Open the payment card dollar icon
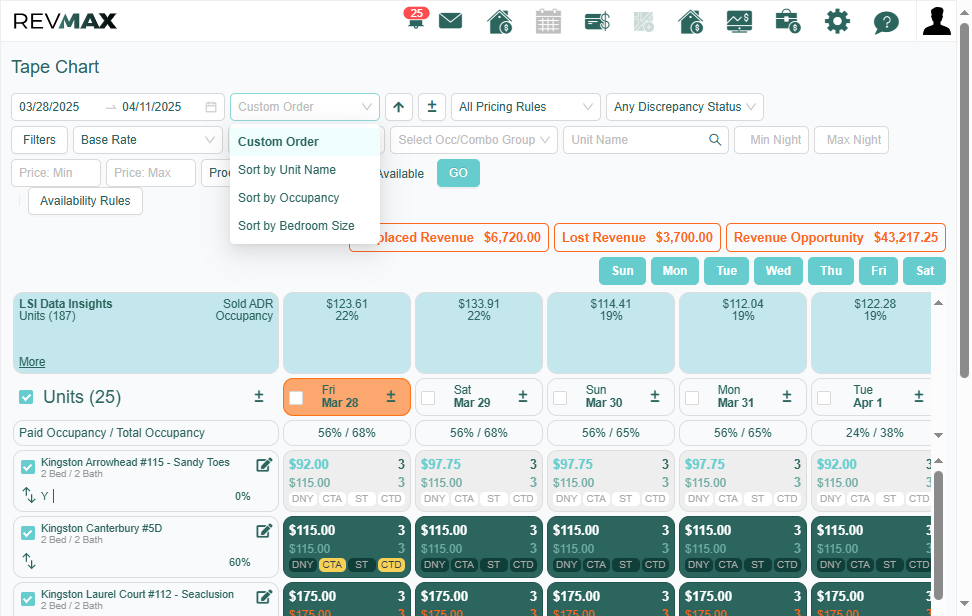 point(597,22)
